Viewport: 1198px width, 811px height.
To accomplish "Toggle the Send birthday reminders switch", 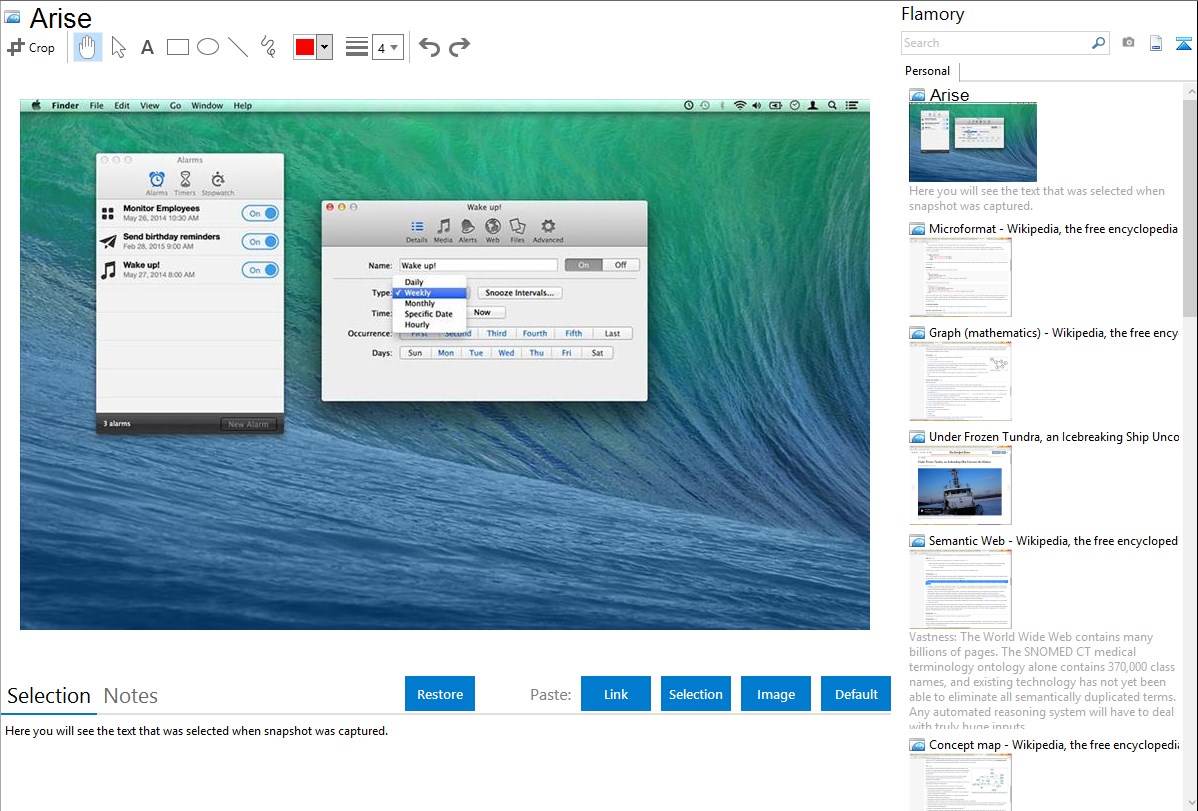I will [x=259, y=241].
